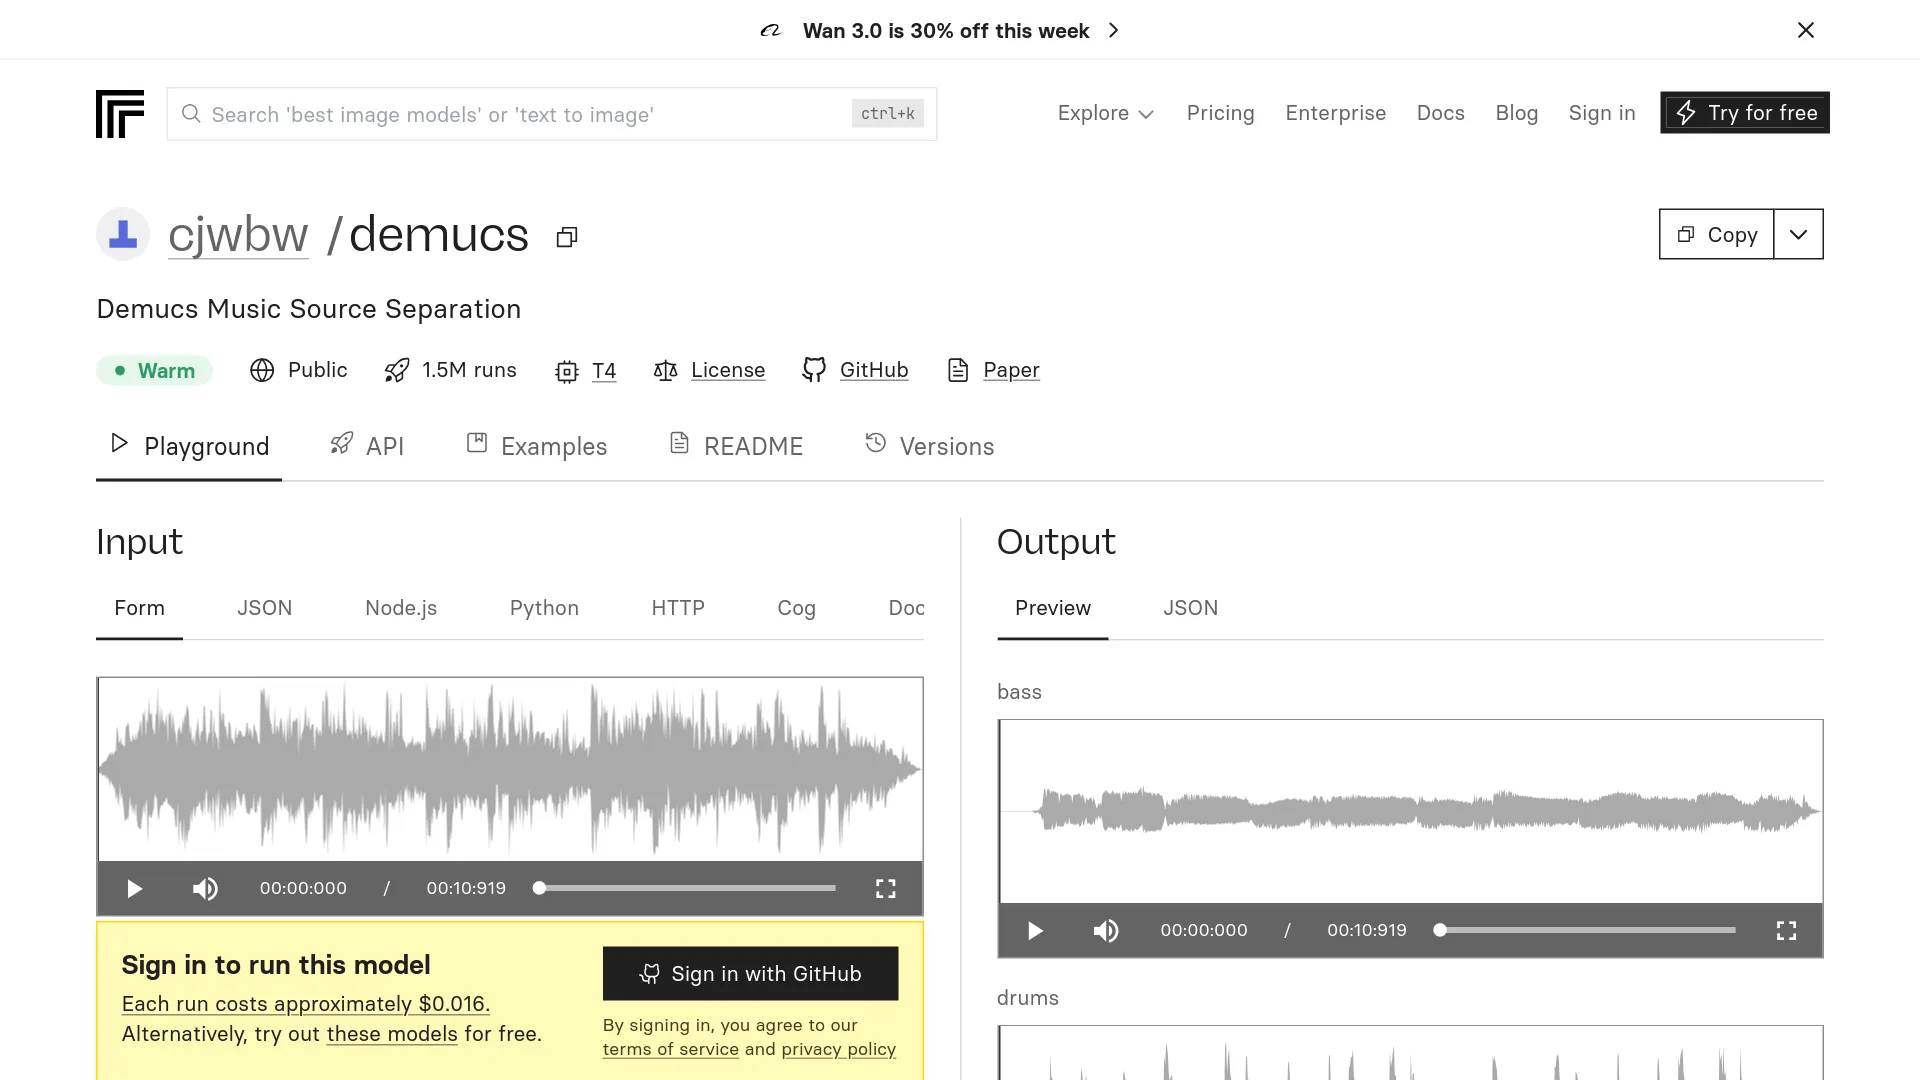Click the scales icon beside License
Screen dimensions: 1920x1080
coord(666,371)
